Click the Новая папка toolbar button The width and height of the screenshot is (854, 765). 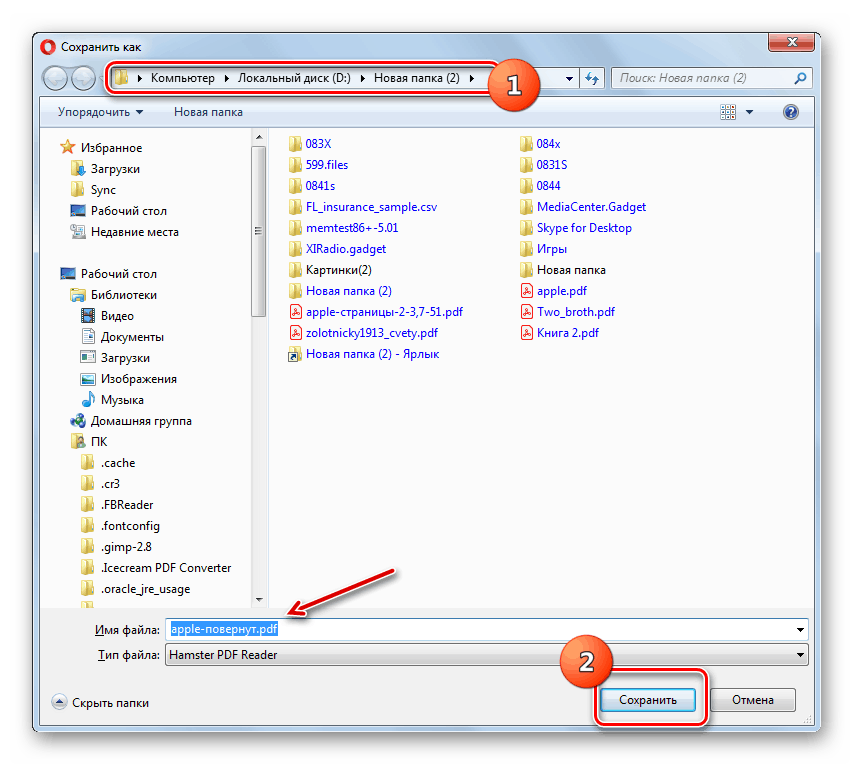pyautogui.click(x=208, y=112)
